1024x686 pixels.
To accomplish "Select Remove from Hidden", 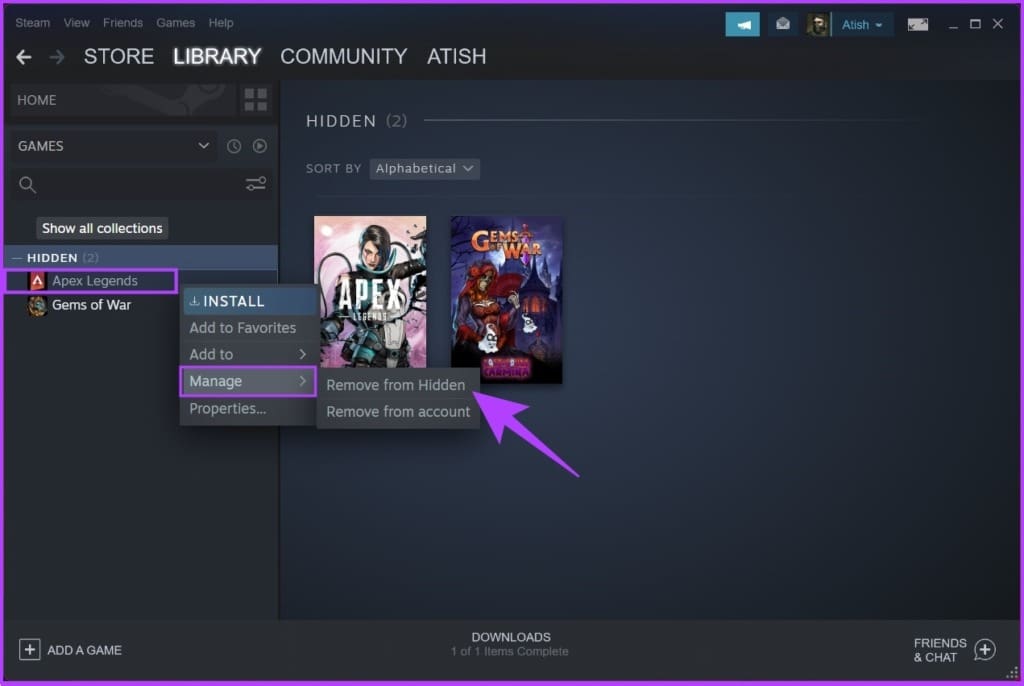I will point(397,385).
